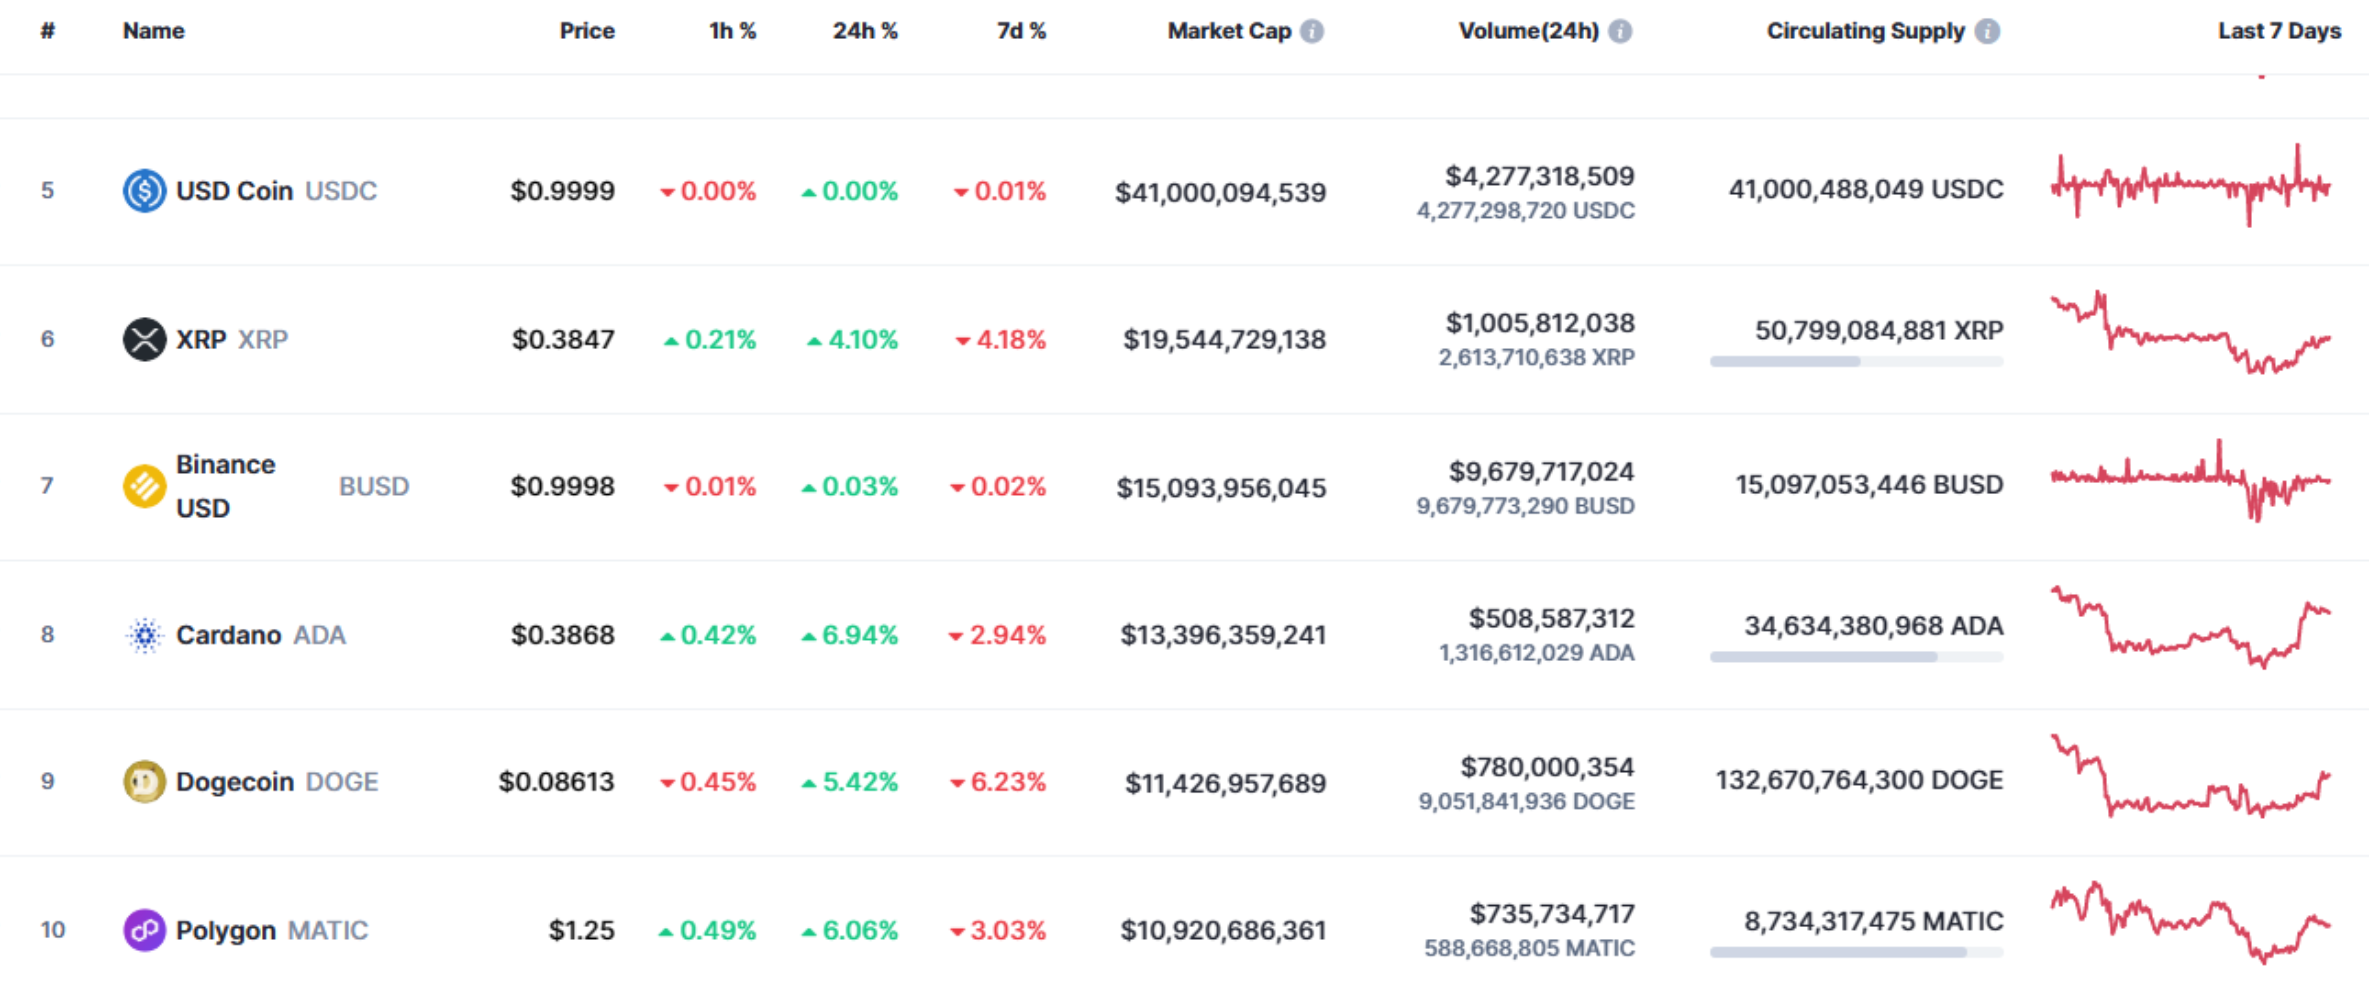This screenshot has height=1000, width=2369.
Task: Click the Binance USD logo icon
Action: pos(144,486)
